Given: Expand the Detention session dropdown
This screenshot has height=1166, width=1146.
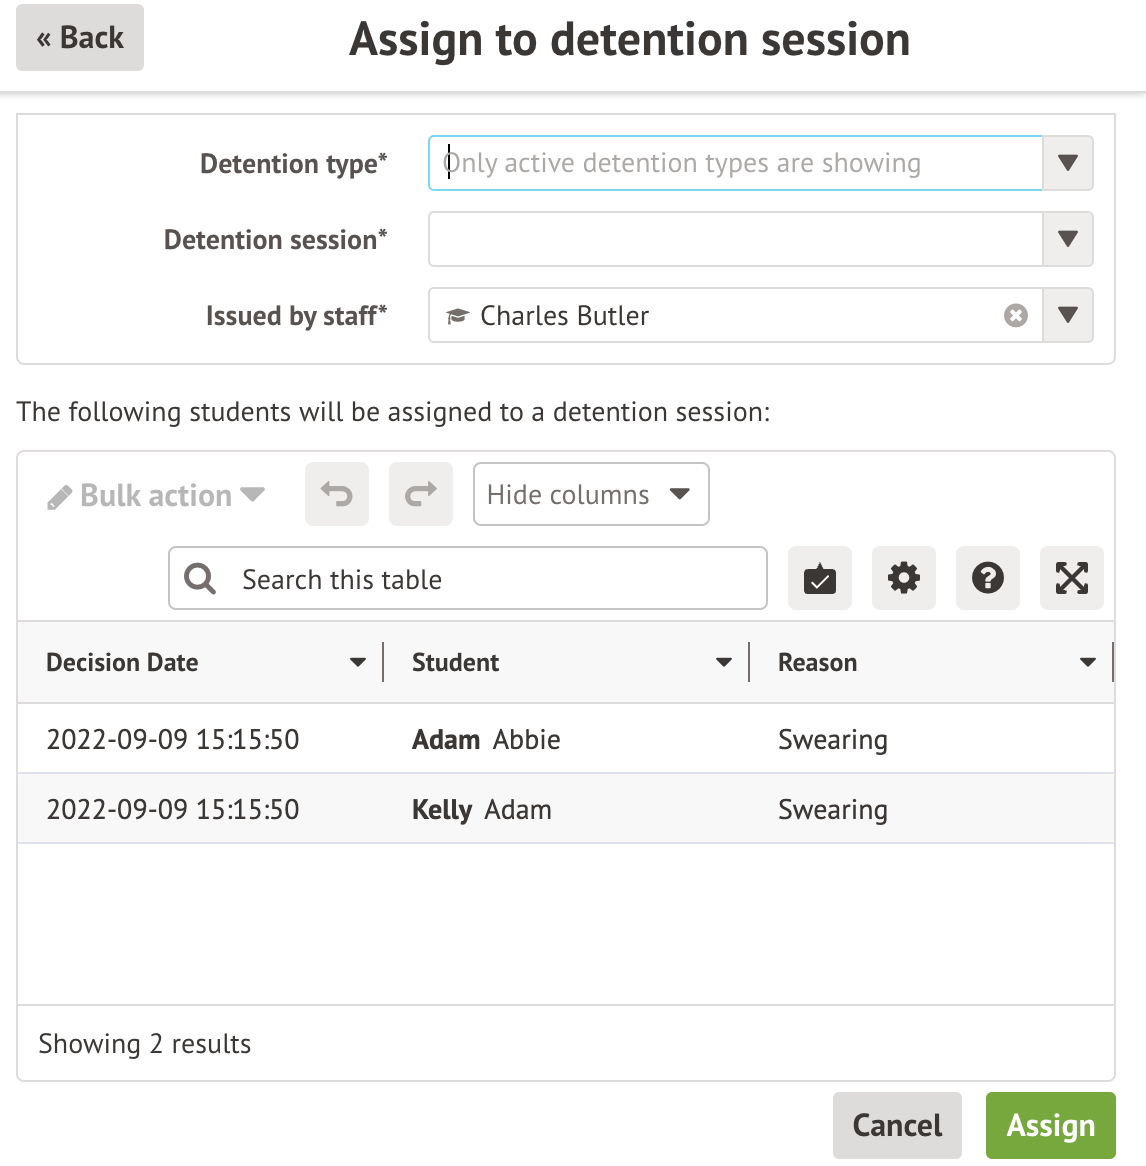Looking at the screenshot, I should 1066,239.
